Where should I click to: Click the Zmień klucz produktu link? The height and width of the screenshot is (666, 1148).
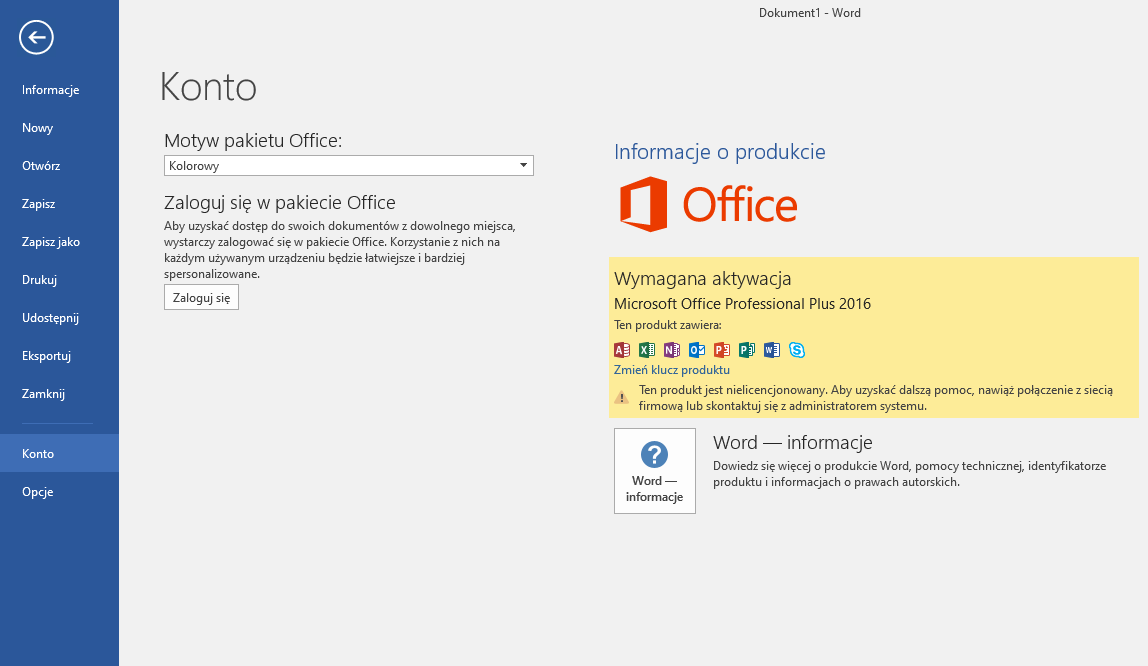[671, 370]
